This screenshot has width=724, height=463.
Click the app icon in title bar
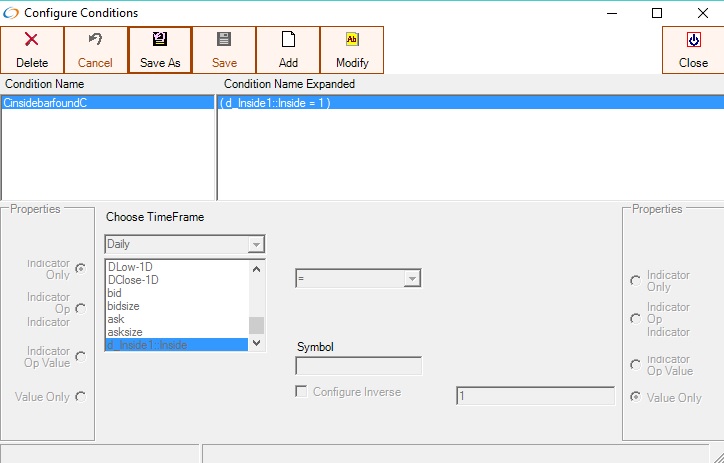(11, 13)
